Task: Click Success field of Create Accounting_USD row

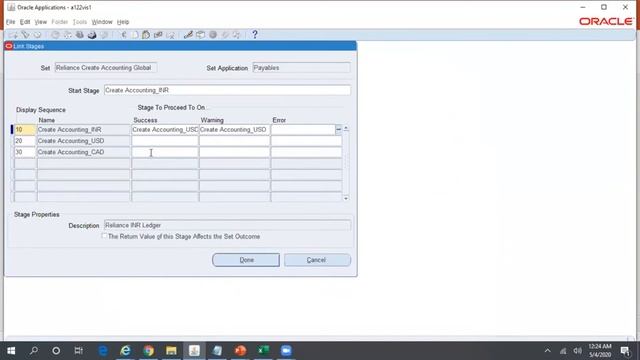Action: 165,141
